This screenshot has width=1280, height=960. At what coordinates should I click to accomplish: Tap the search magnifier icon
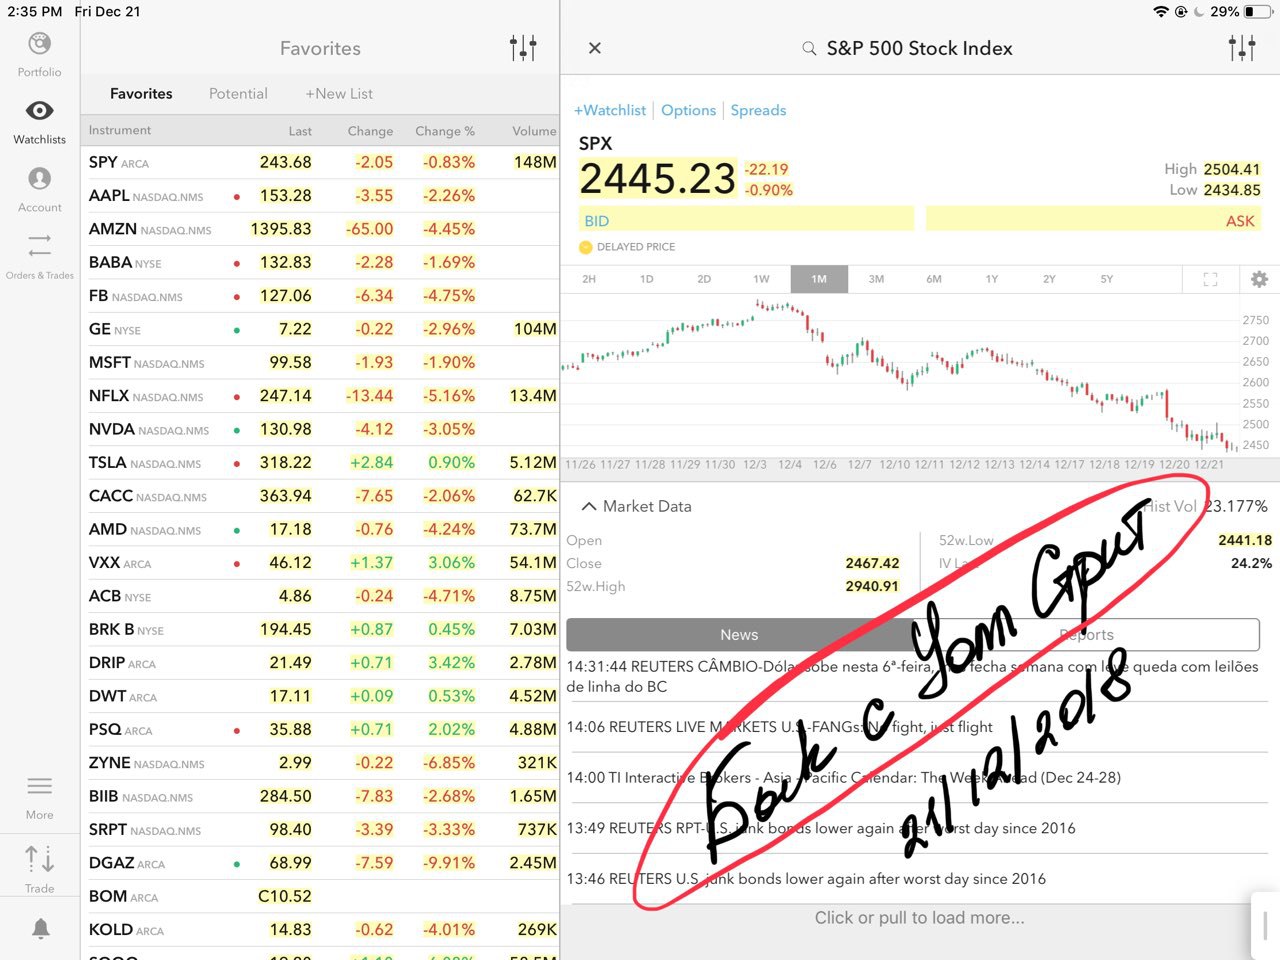(809, 48)
